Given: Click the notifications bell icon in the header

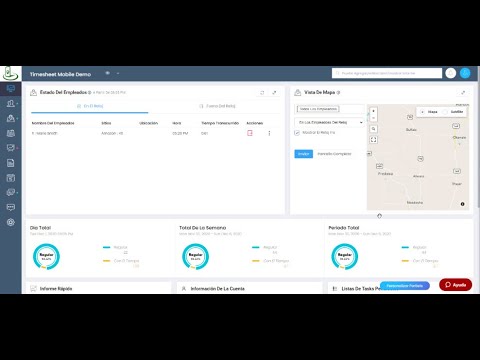Looking at the screenshot, I should pyautogui.click(x=451, y=73).
